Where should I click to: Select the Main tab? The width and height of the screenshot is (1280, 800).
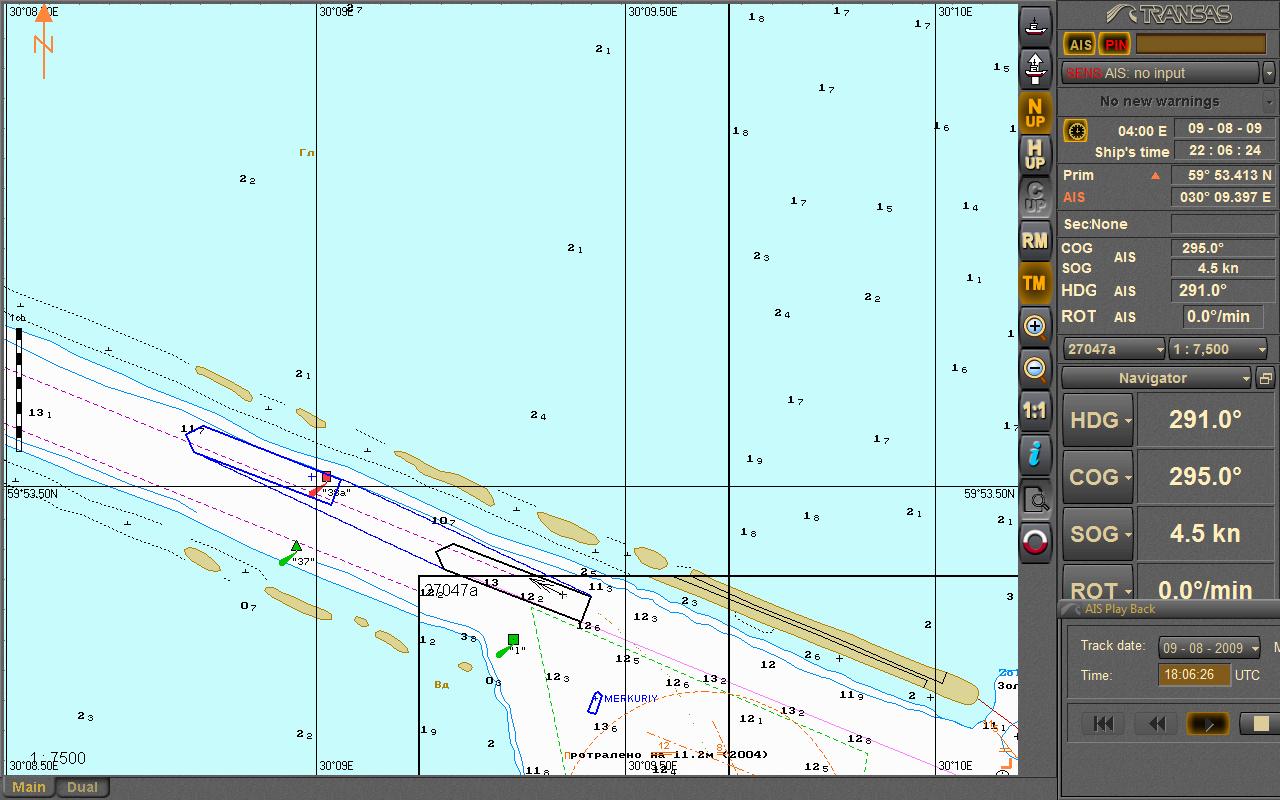pos(29,787)
